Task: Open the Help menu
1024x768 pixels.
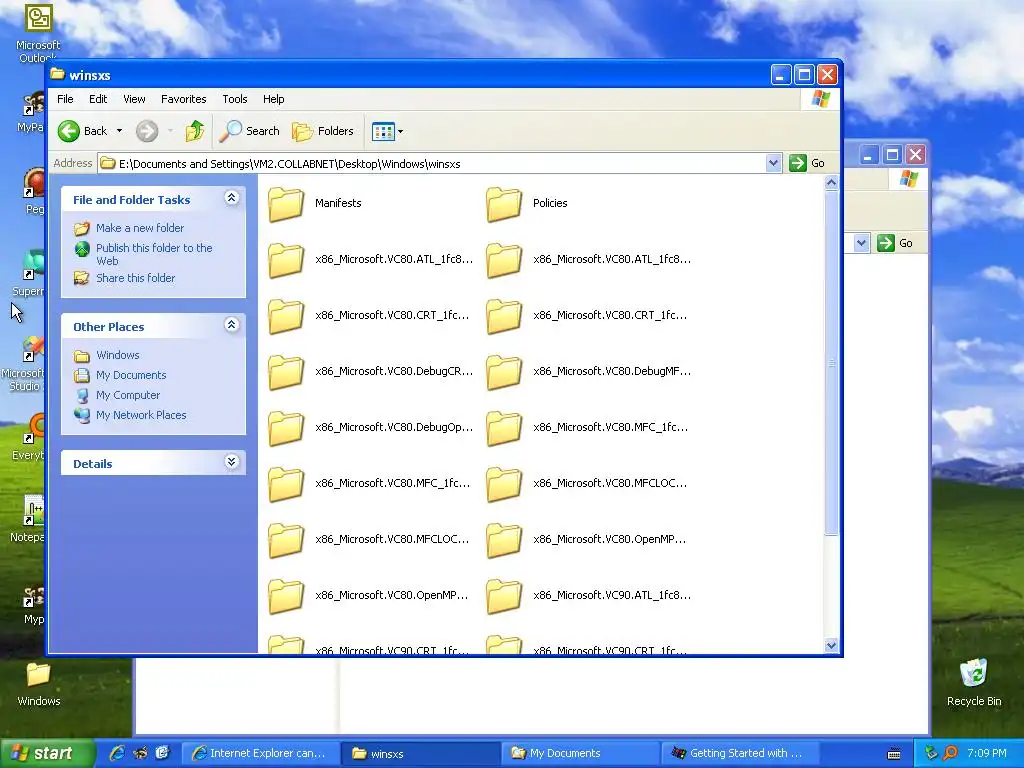Action: coord(274,99)
